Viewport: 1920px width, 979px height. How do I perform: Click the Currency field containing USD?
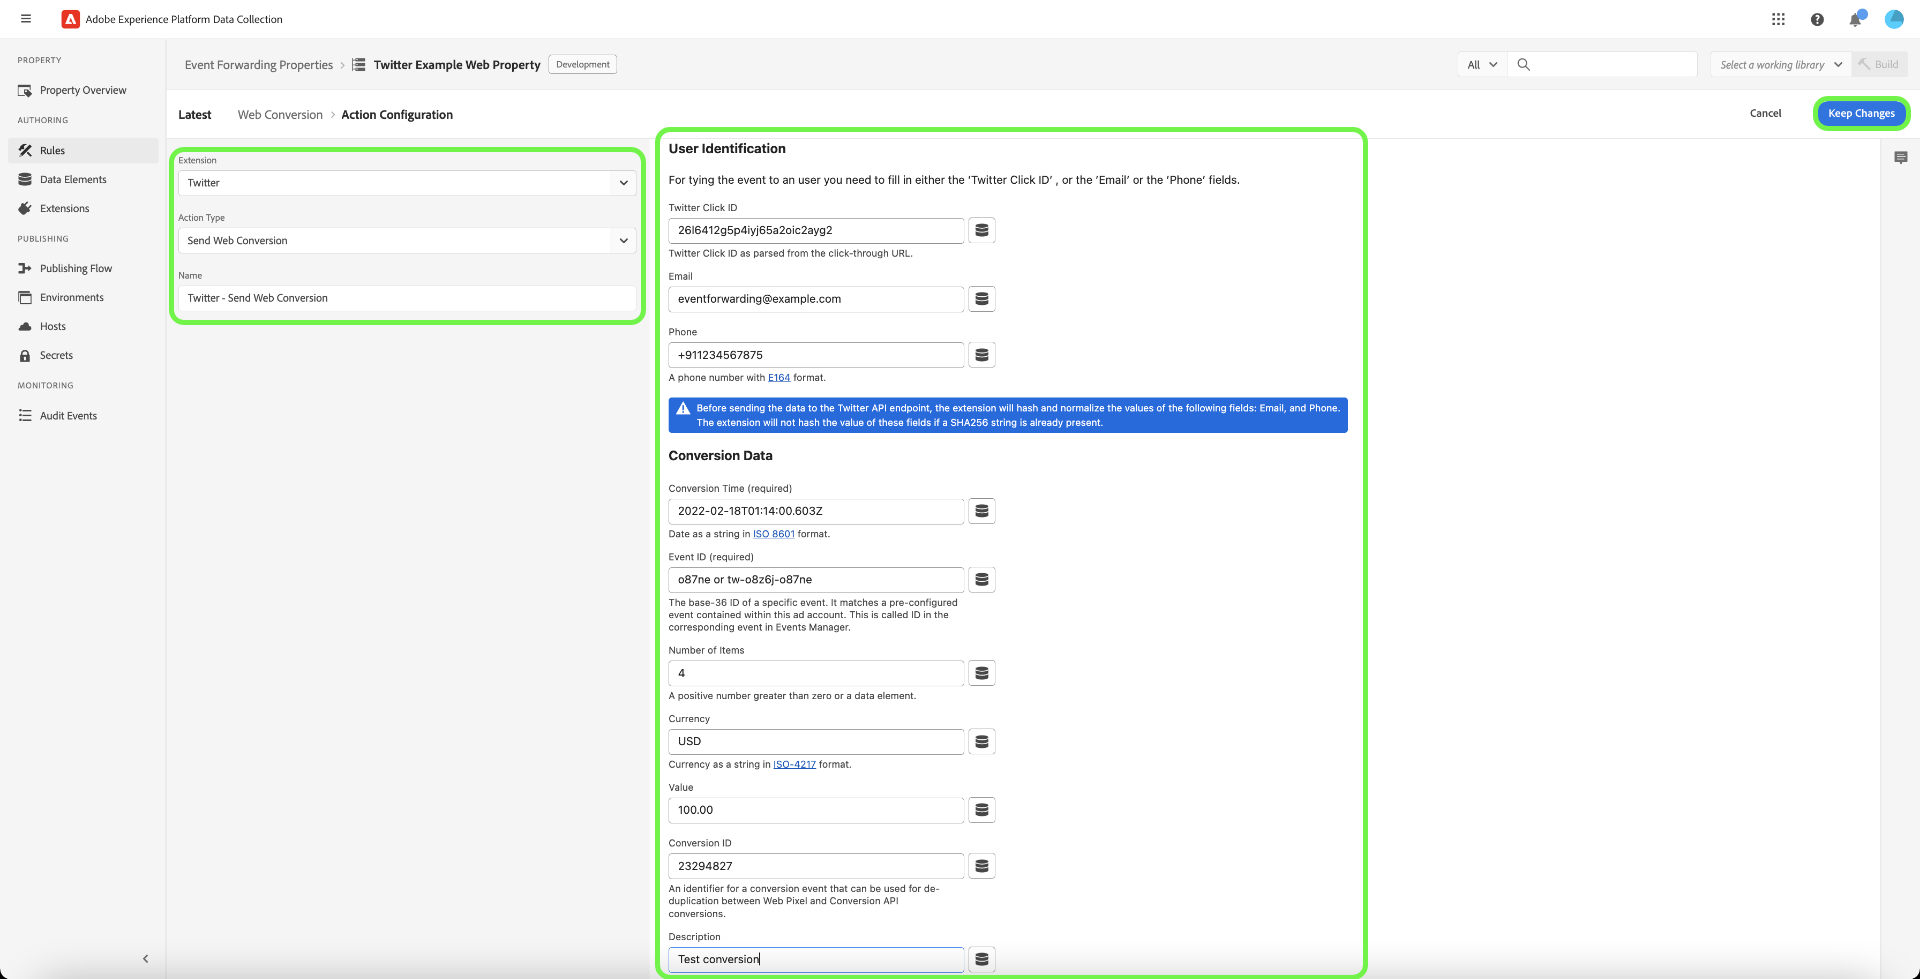click(x=816, y=742)
